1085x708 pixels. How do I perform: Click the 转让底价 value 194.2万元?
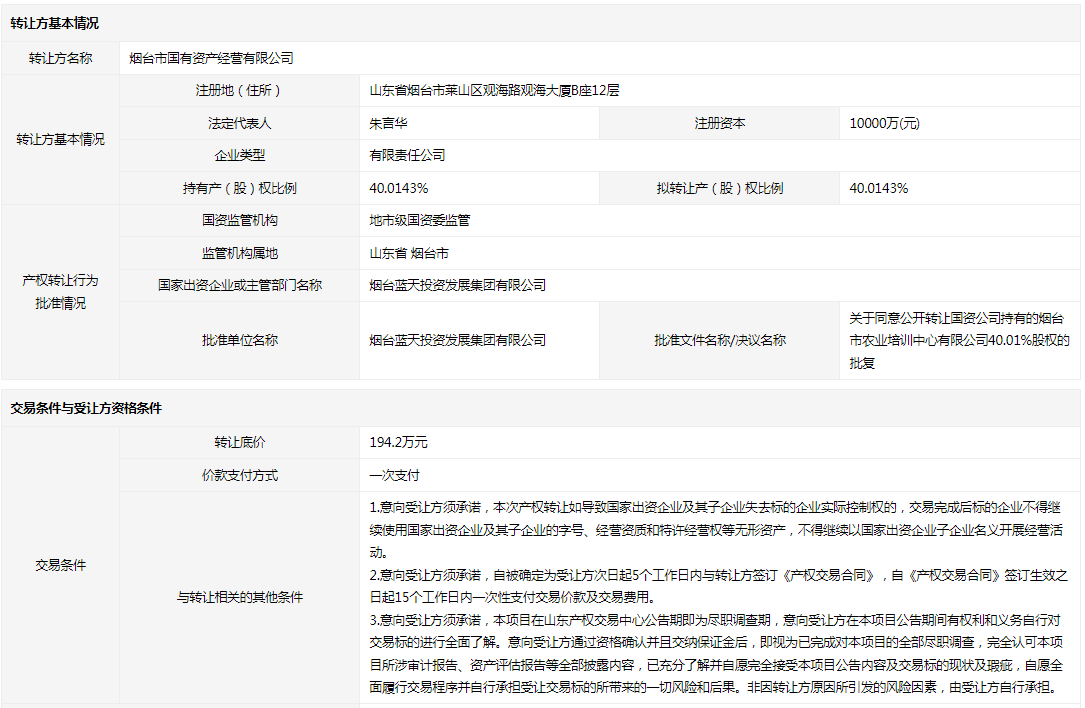pyautogui.click(x=398, y=442)
